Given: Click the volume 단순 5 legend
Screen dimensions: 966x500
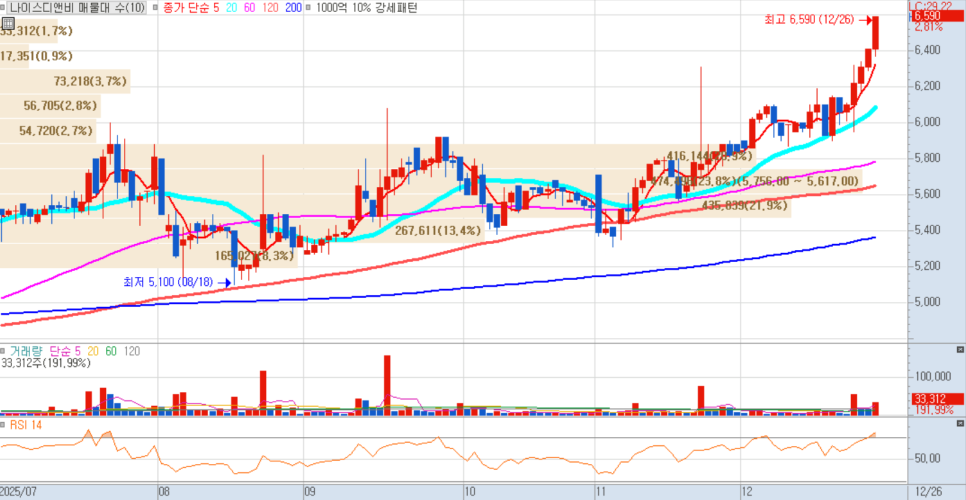Looking at the screenshot, I should click(65, 351).
